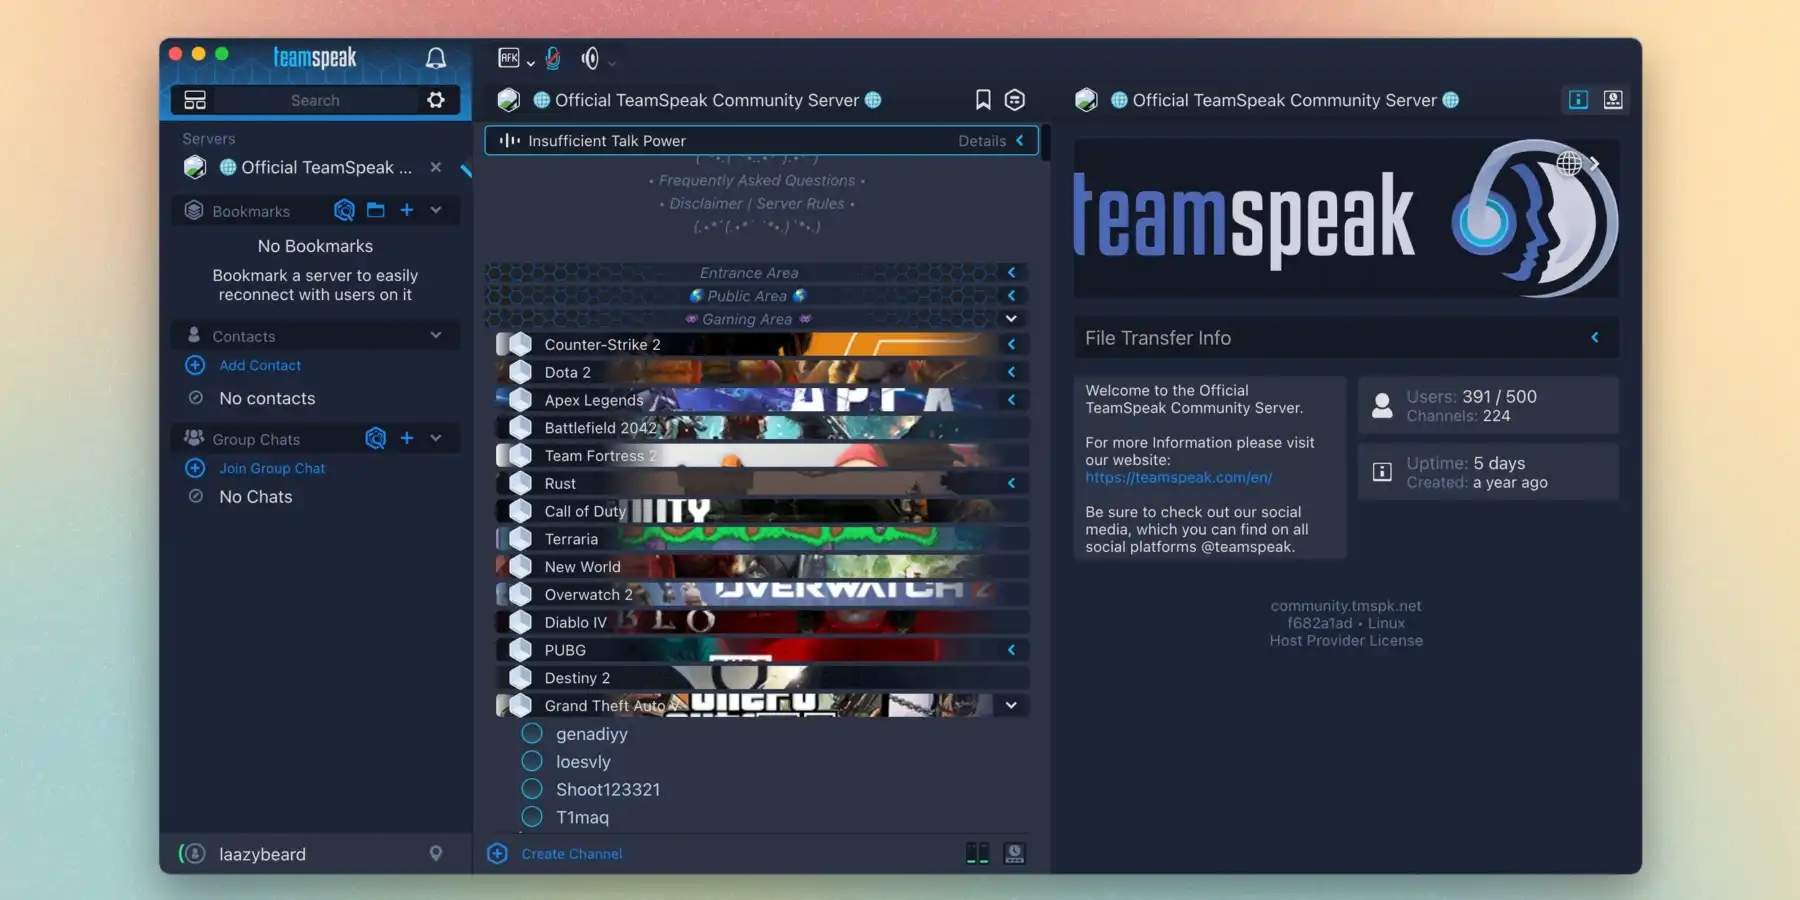This screenshot has height=900, width=1800.
Task: Click in the Search field
Action: tap(315, 100)
